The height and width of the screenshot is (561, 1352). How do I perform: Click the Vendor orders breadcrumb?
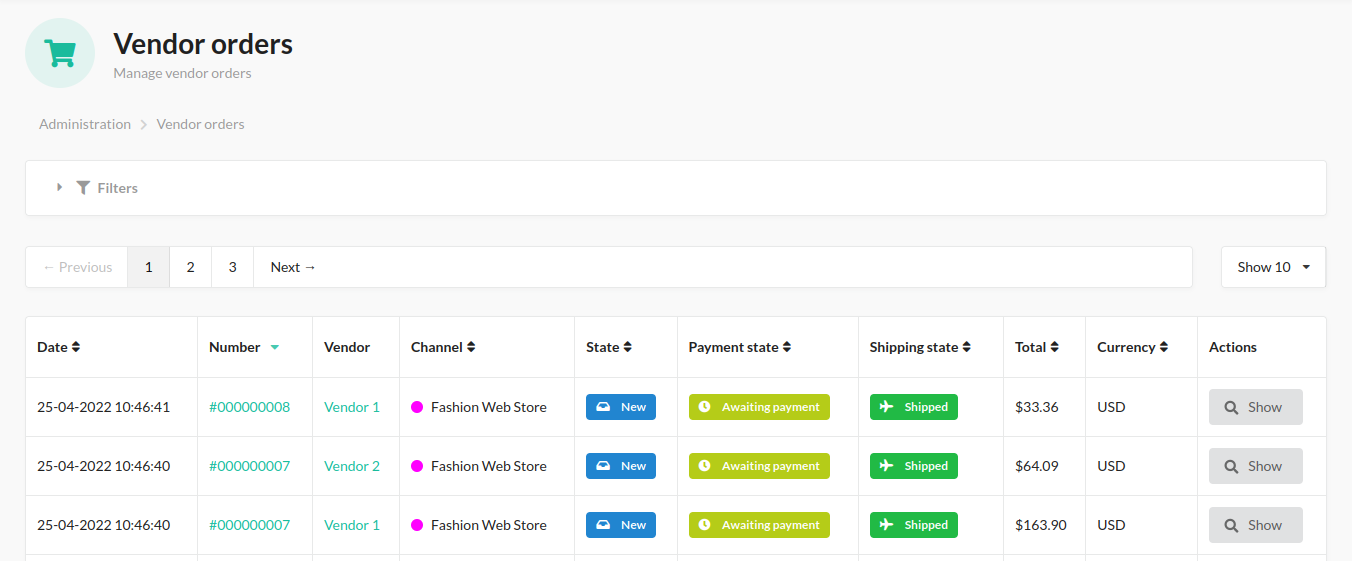click(x=200, y=124)
